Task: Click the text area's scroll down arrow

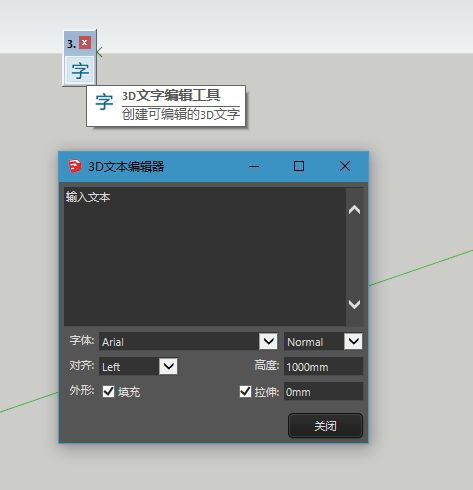Action: 354,304
